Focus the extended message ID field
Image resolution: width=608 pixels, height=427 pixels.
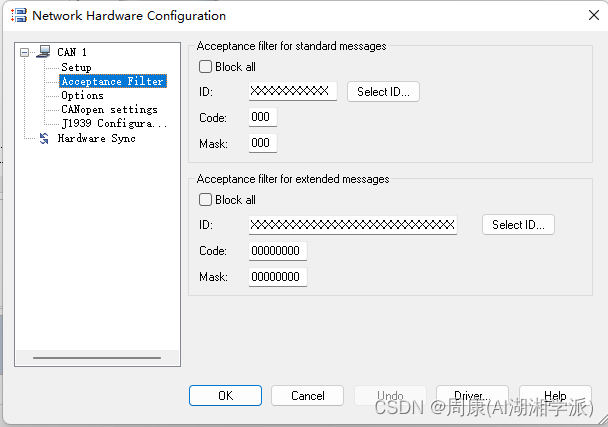tap(353, 225)
